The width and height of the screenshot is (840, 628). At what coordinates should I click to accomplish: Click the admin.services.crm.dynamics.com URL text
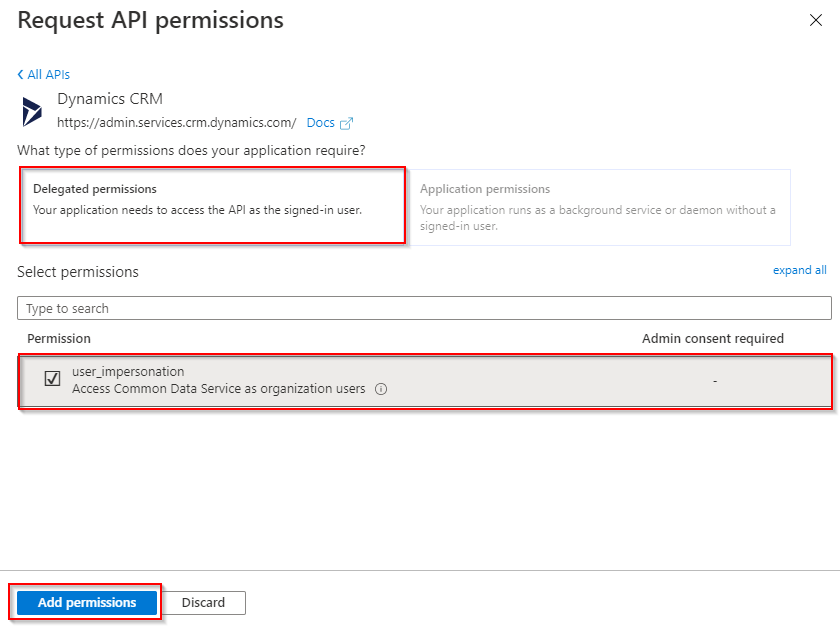pos(176,123)
